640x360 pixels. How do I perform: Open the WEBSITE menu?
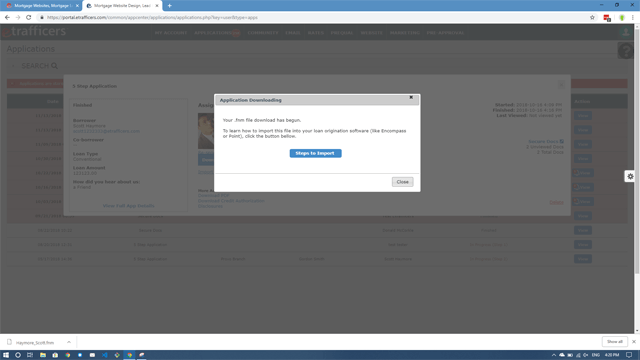371,33
